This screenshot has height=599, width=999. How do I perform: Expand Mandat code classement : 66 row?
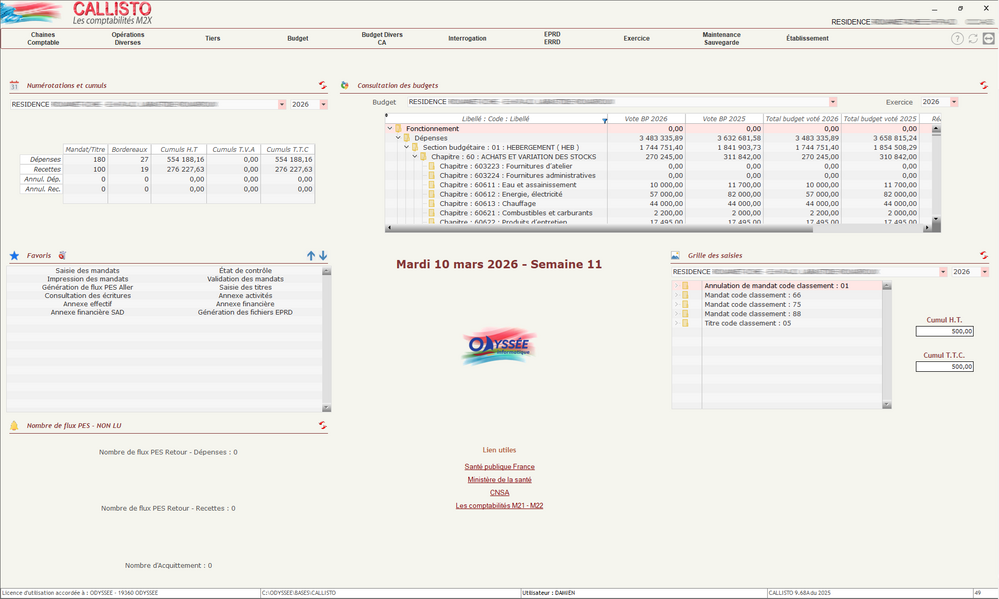click(x=676, y=295)
